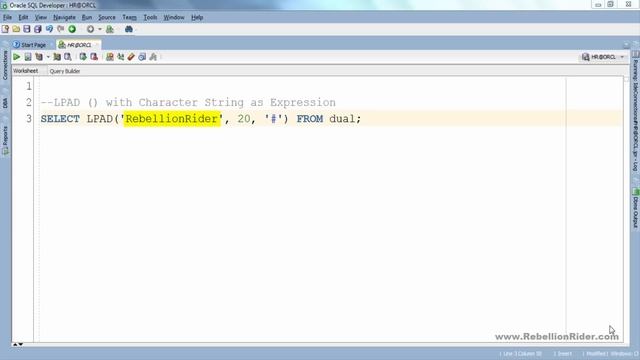Open the Run menu

click(x=87, y=17)
